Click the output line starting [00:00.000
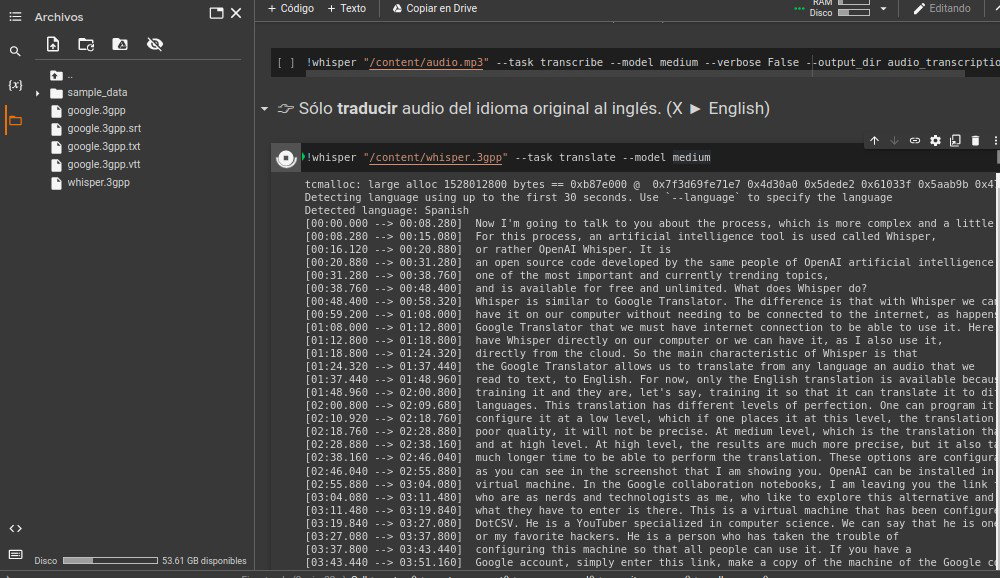1000x578 pixels. 649,223
